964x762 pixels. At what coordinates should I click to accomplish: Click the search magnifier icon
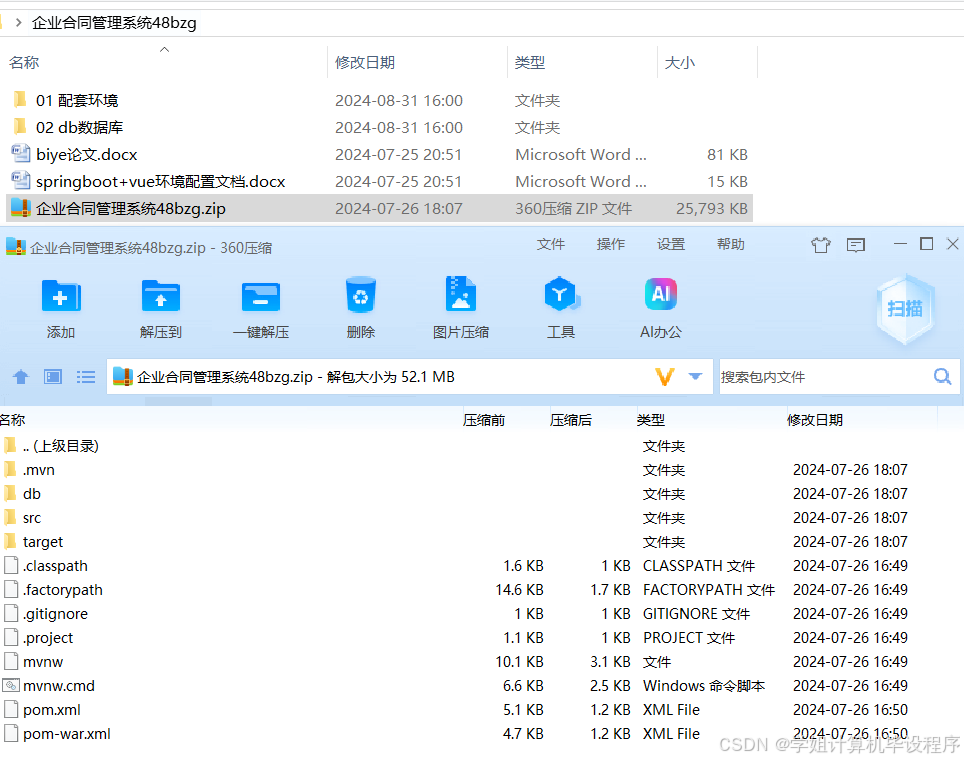pos(942,376)
